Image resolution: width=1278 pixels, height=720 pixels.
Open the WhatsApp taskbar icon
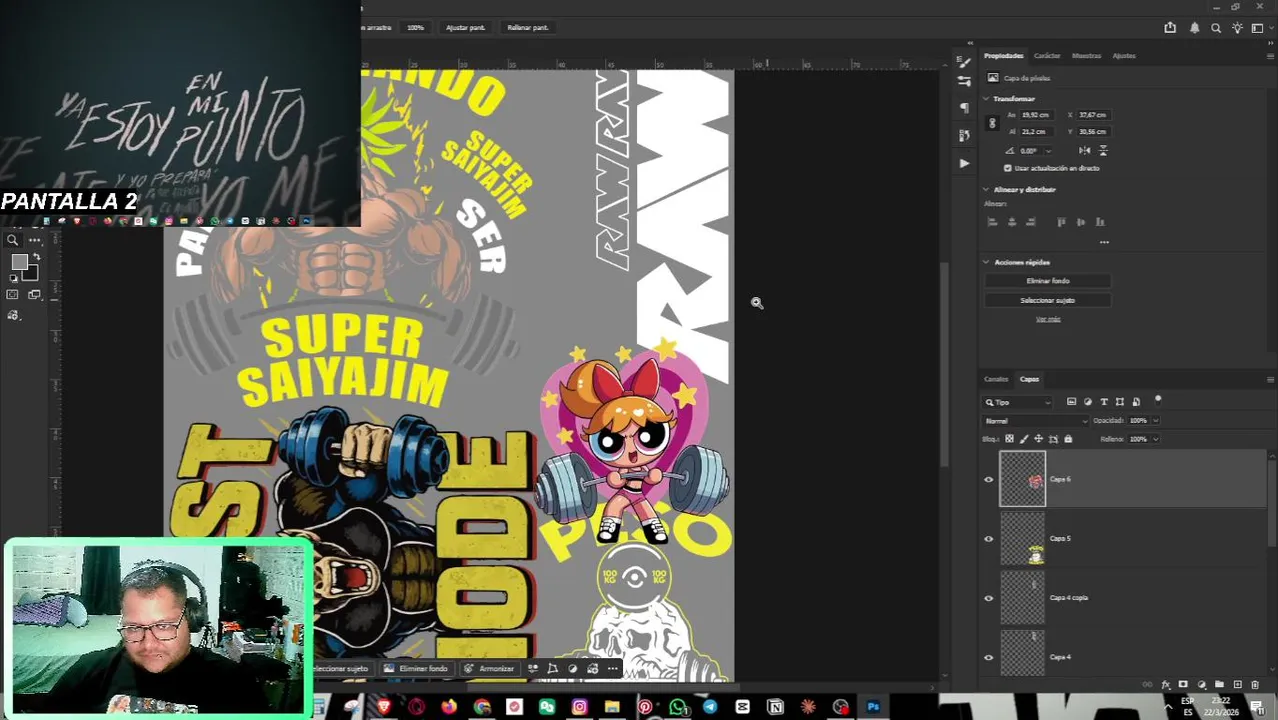pyautogui.click(x=678, y=707)
